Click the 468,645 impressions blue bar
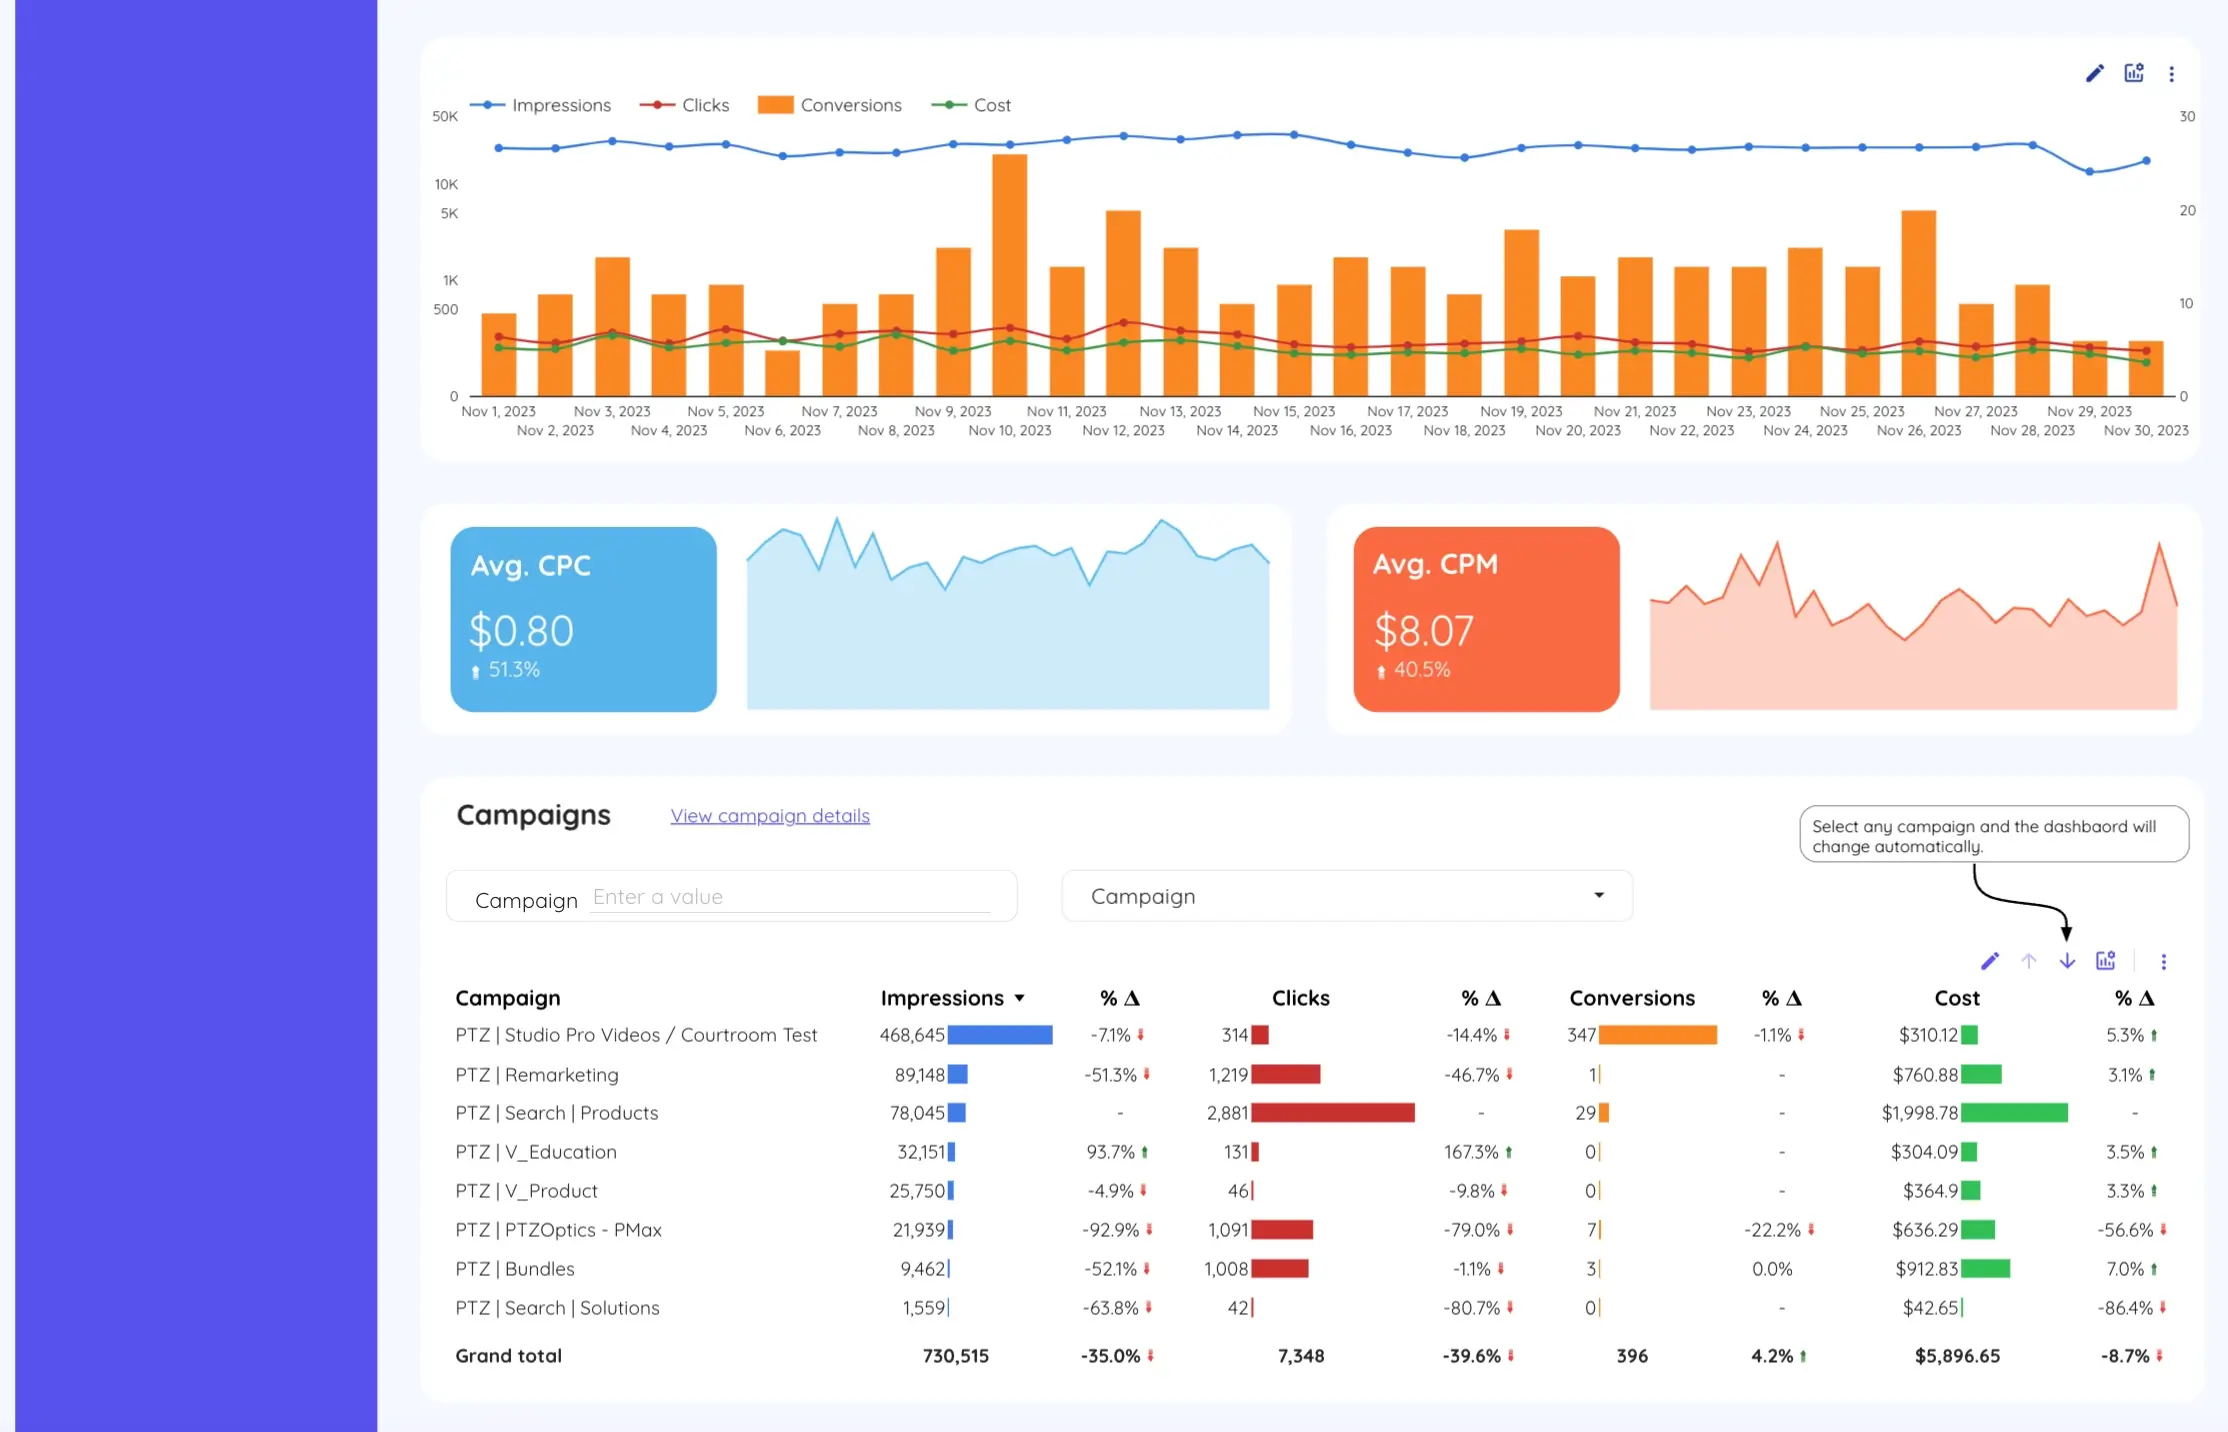The height and width of the screenshot is (1432, 2228). click(x=1000, y=1035)
